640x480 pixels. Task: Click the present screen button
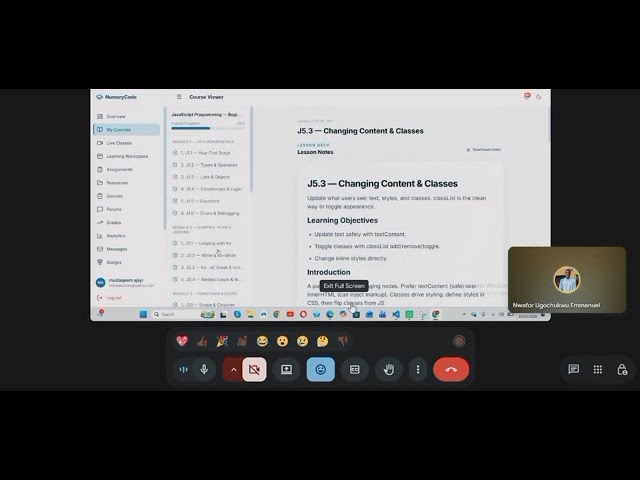286,369
